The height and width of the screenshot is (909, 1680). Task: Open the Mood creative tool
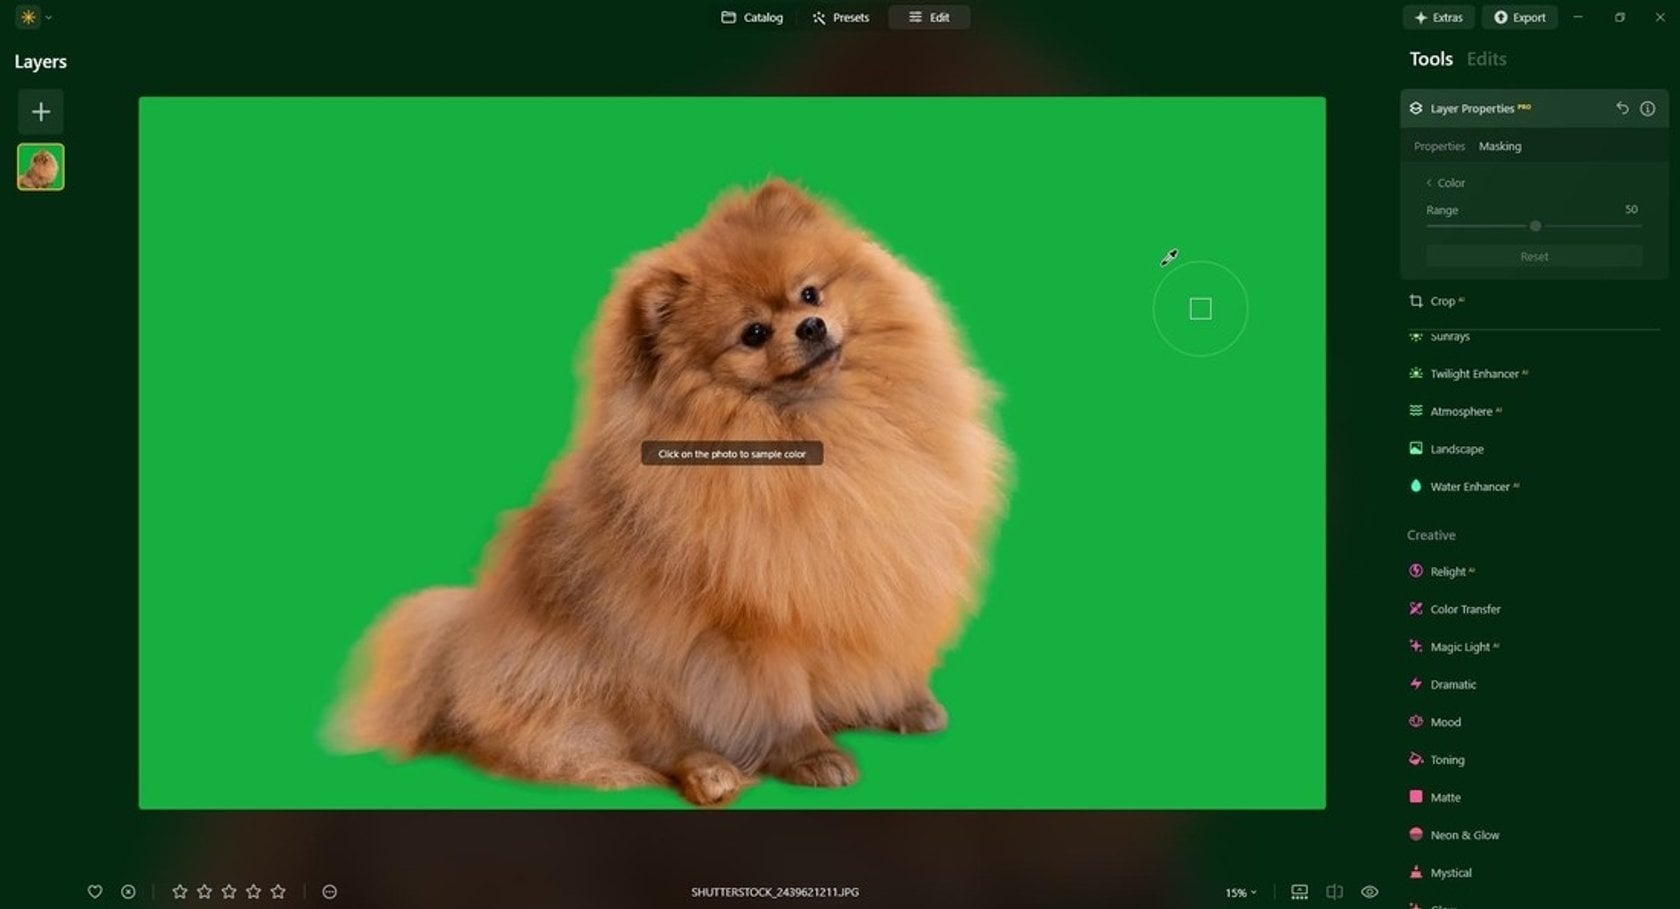coord(1444,721)
